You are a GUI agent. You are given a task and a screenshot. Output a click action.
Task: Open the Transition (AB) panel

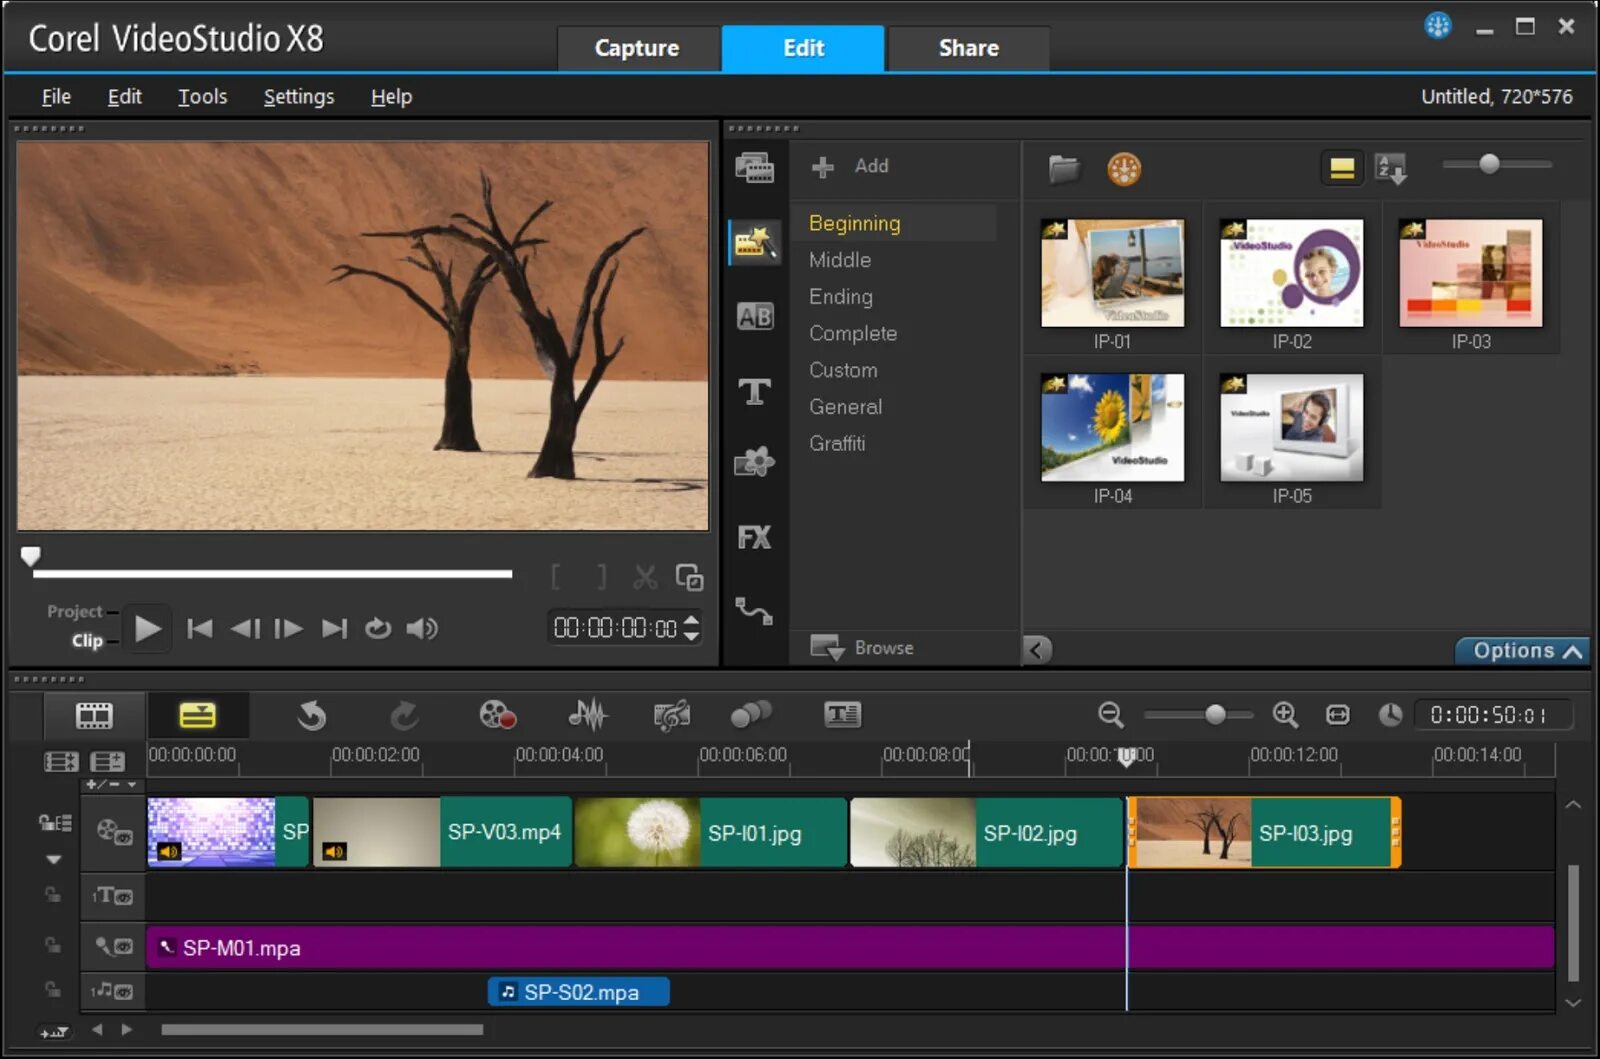pos(755,316)
